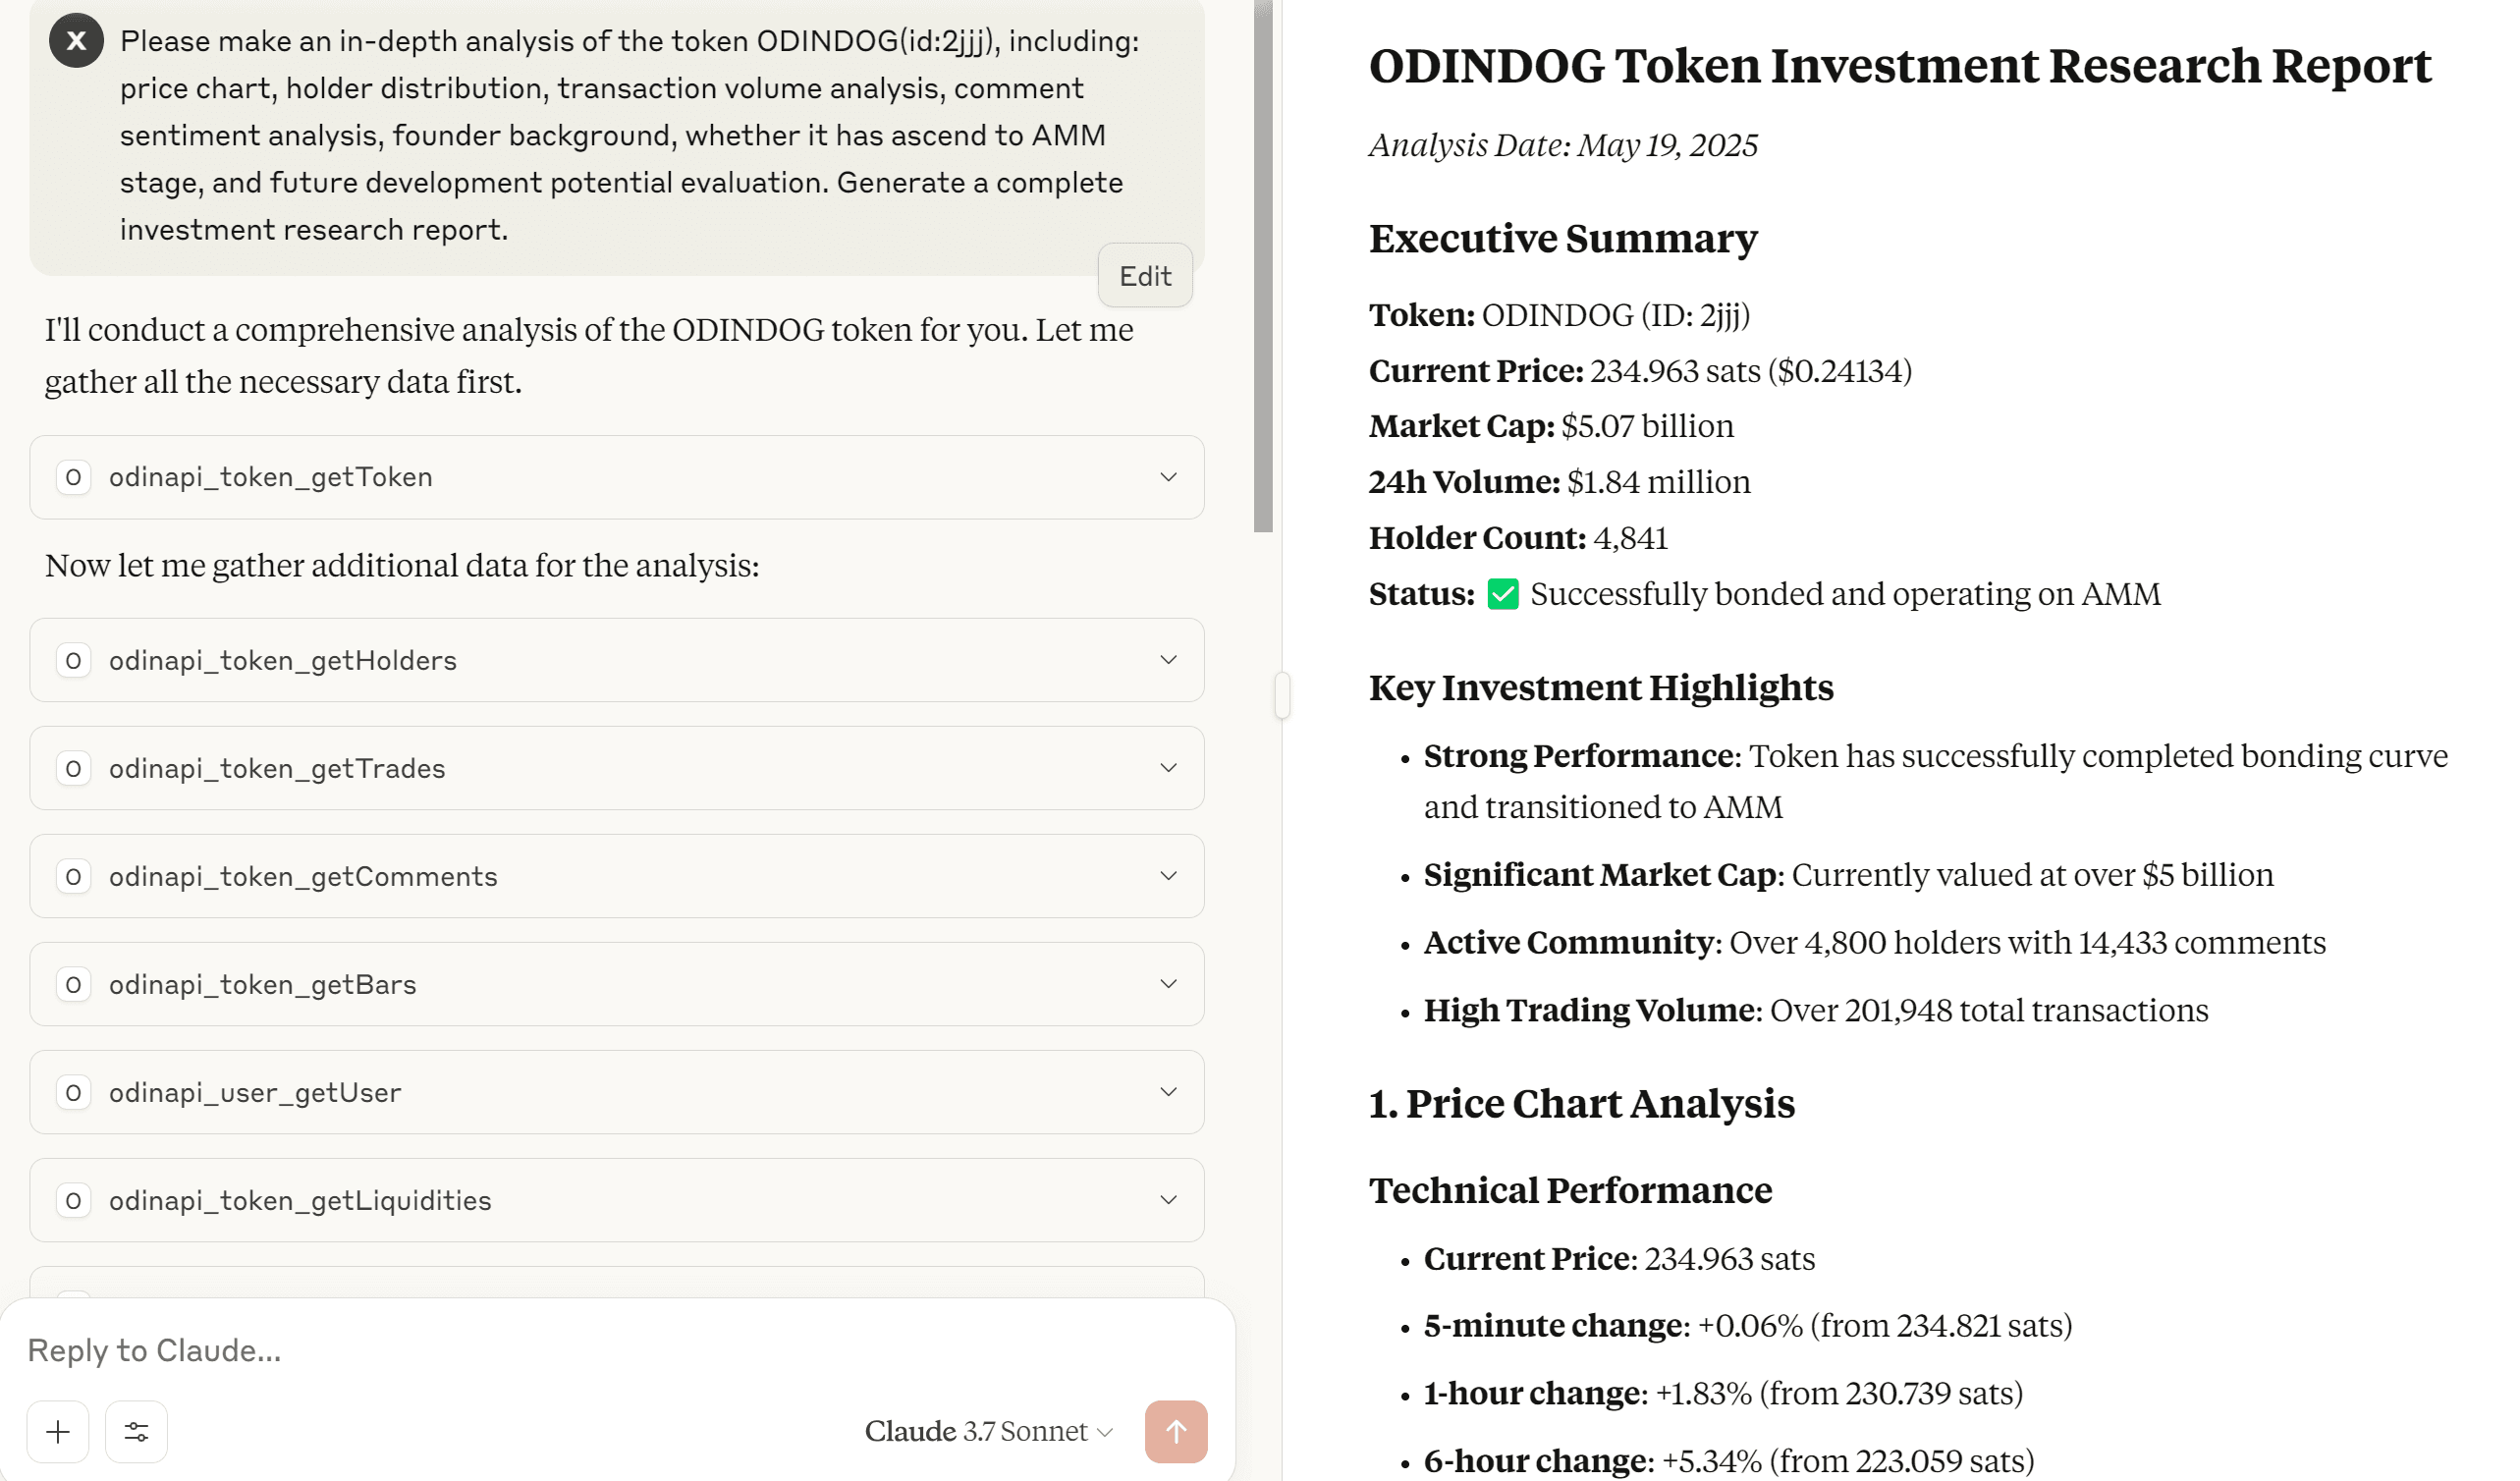Click the 1-hour change bullet
Screen dimensions: 2520x1481
pyautogui.click(x=1724, y=1394)
